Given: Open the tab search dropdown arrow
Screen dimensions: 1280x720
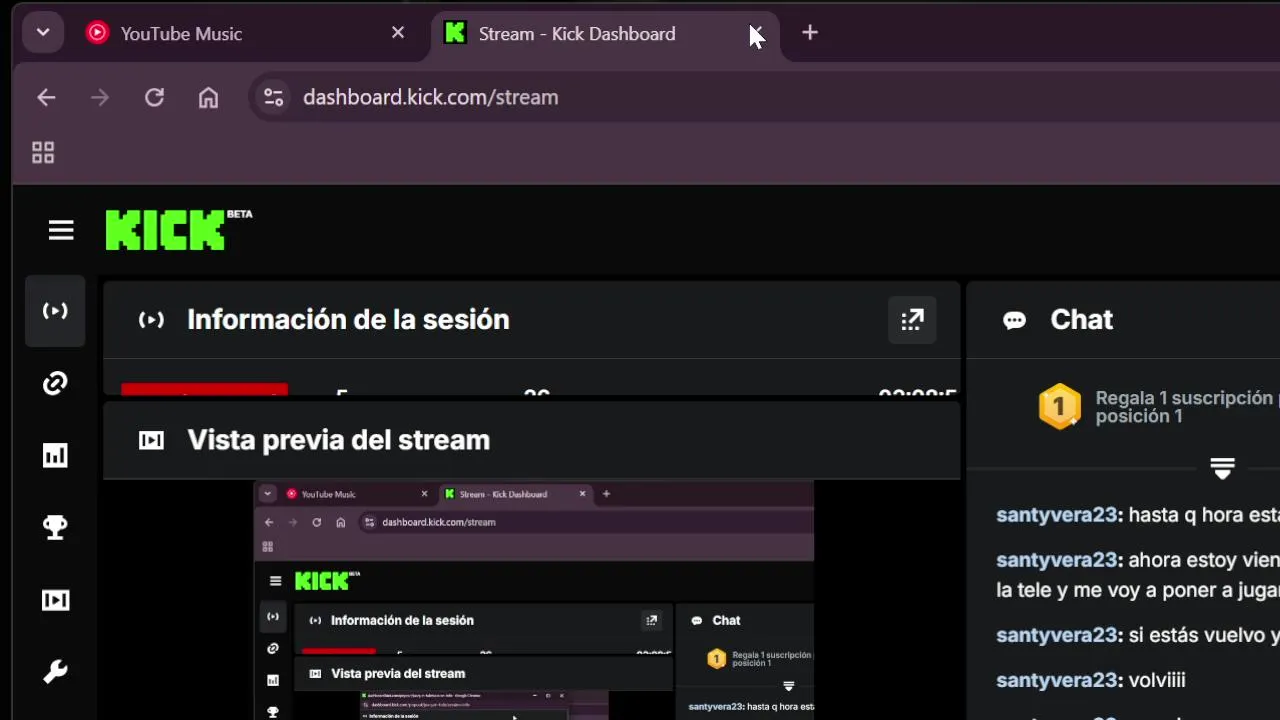Looking at the screenshot, I should (42, 32).
